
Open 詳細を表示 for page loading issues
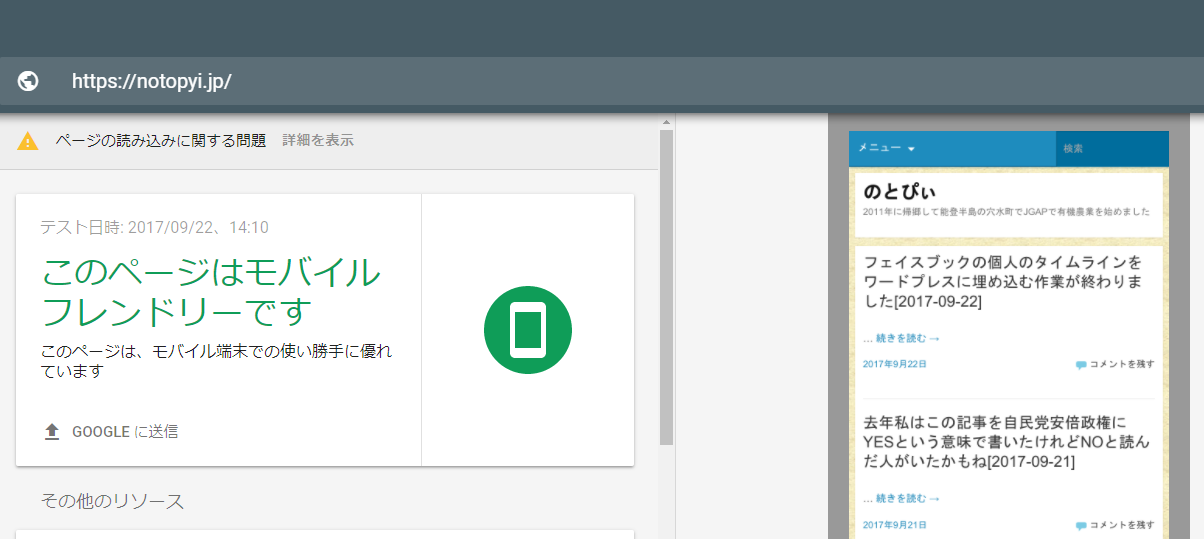pos(317,140)
